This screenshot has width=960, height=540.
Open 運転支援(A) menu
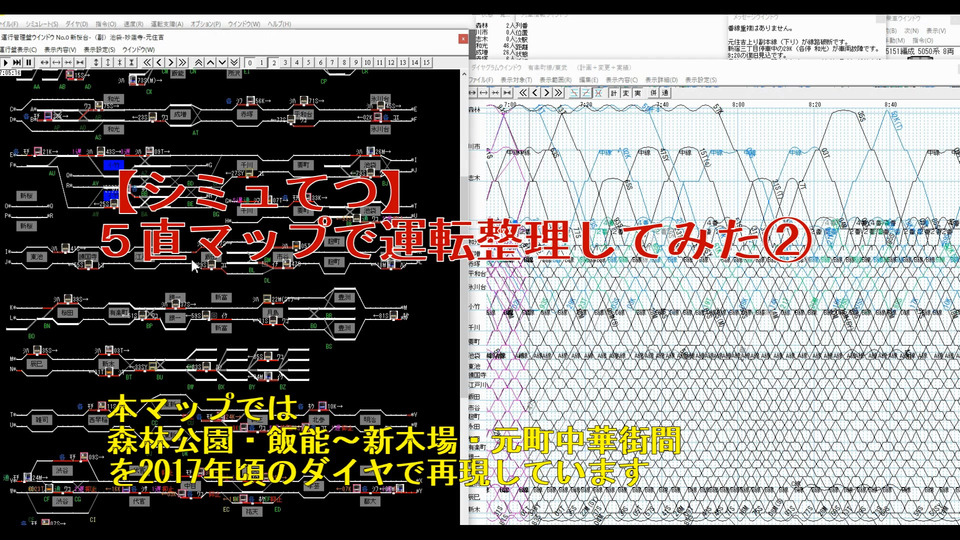pyautogui.click(x=167, y=24)
